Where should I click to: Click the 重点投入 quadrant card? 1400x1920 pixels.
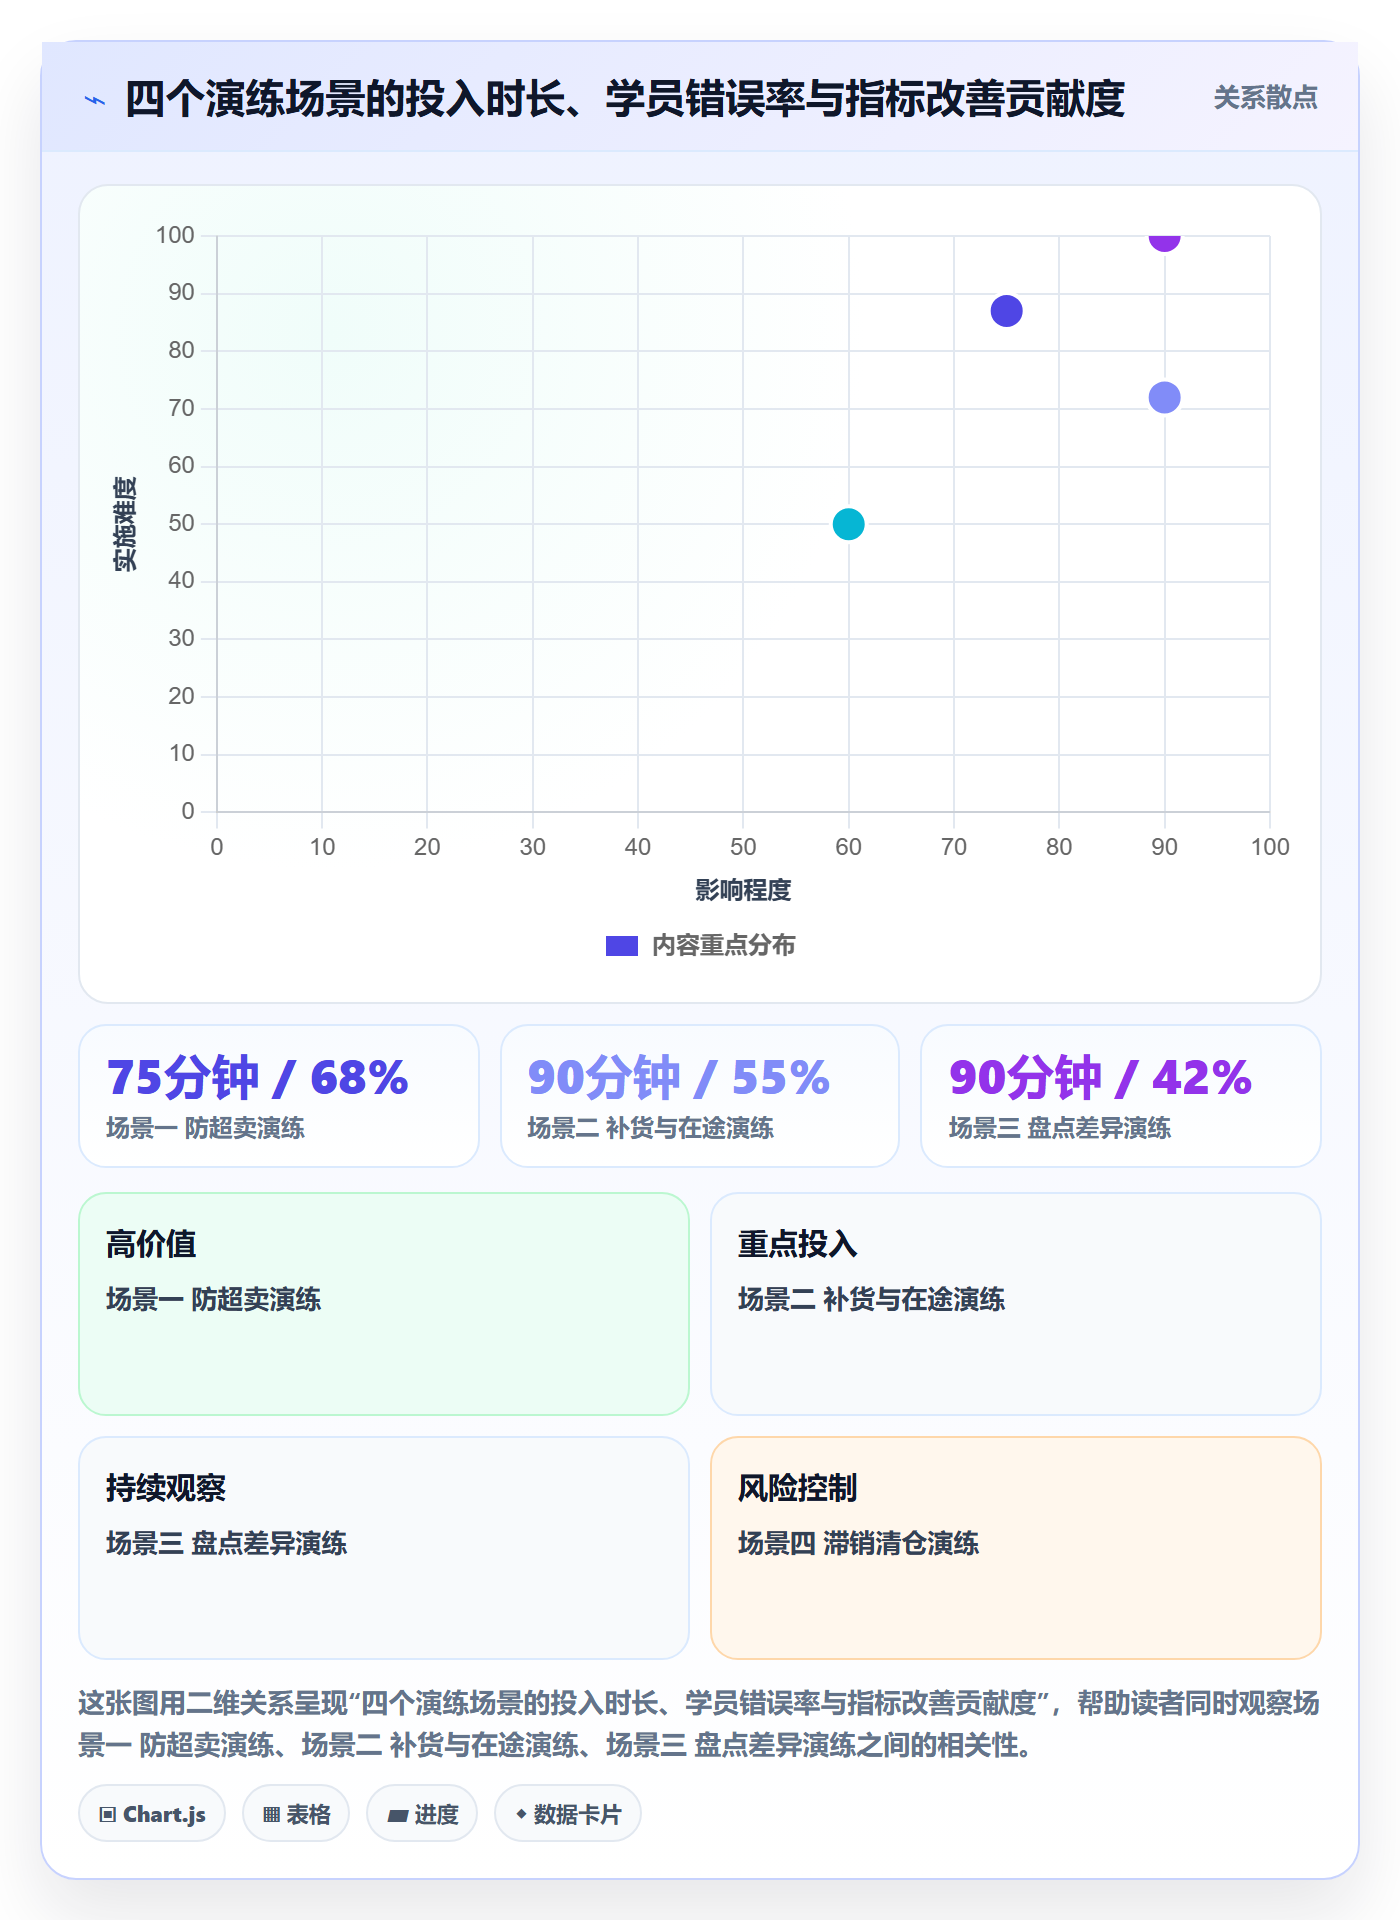point(1016,1304)
